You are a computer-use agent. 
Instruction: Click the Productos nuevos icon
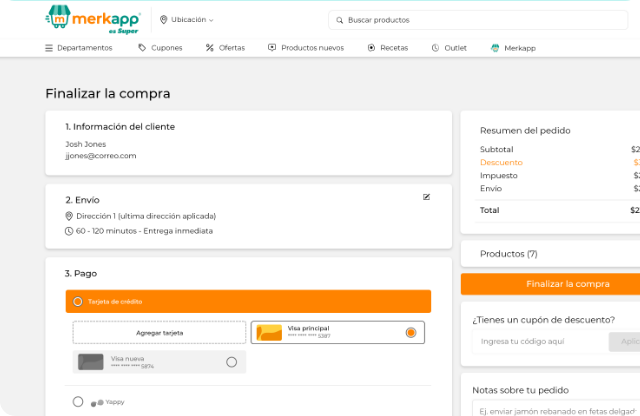pos(272,48)
